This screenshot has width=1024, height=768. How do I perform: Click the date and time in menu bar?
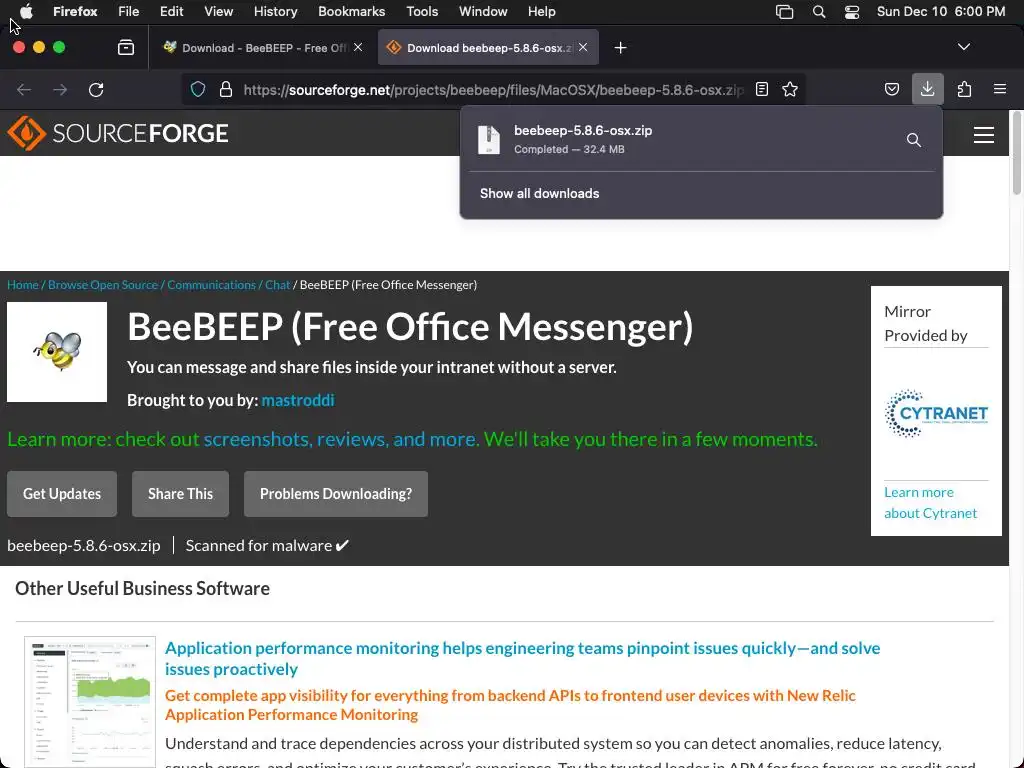tap(940, 11)
